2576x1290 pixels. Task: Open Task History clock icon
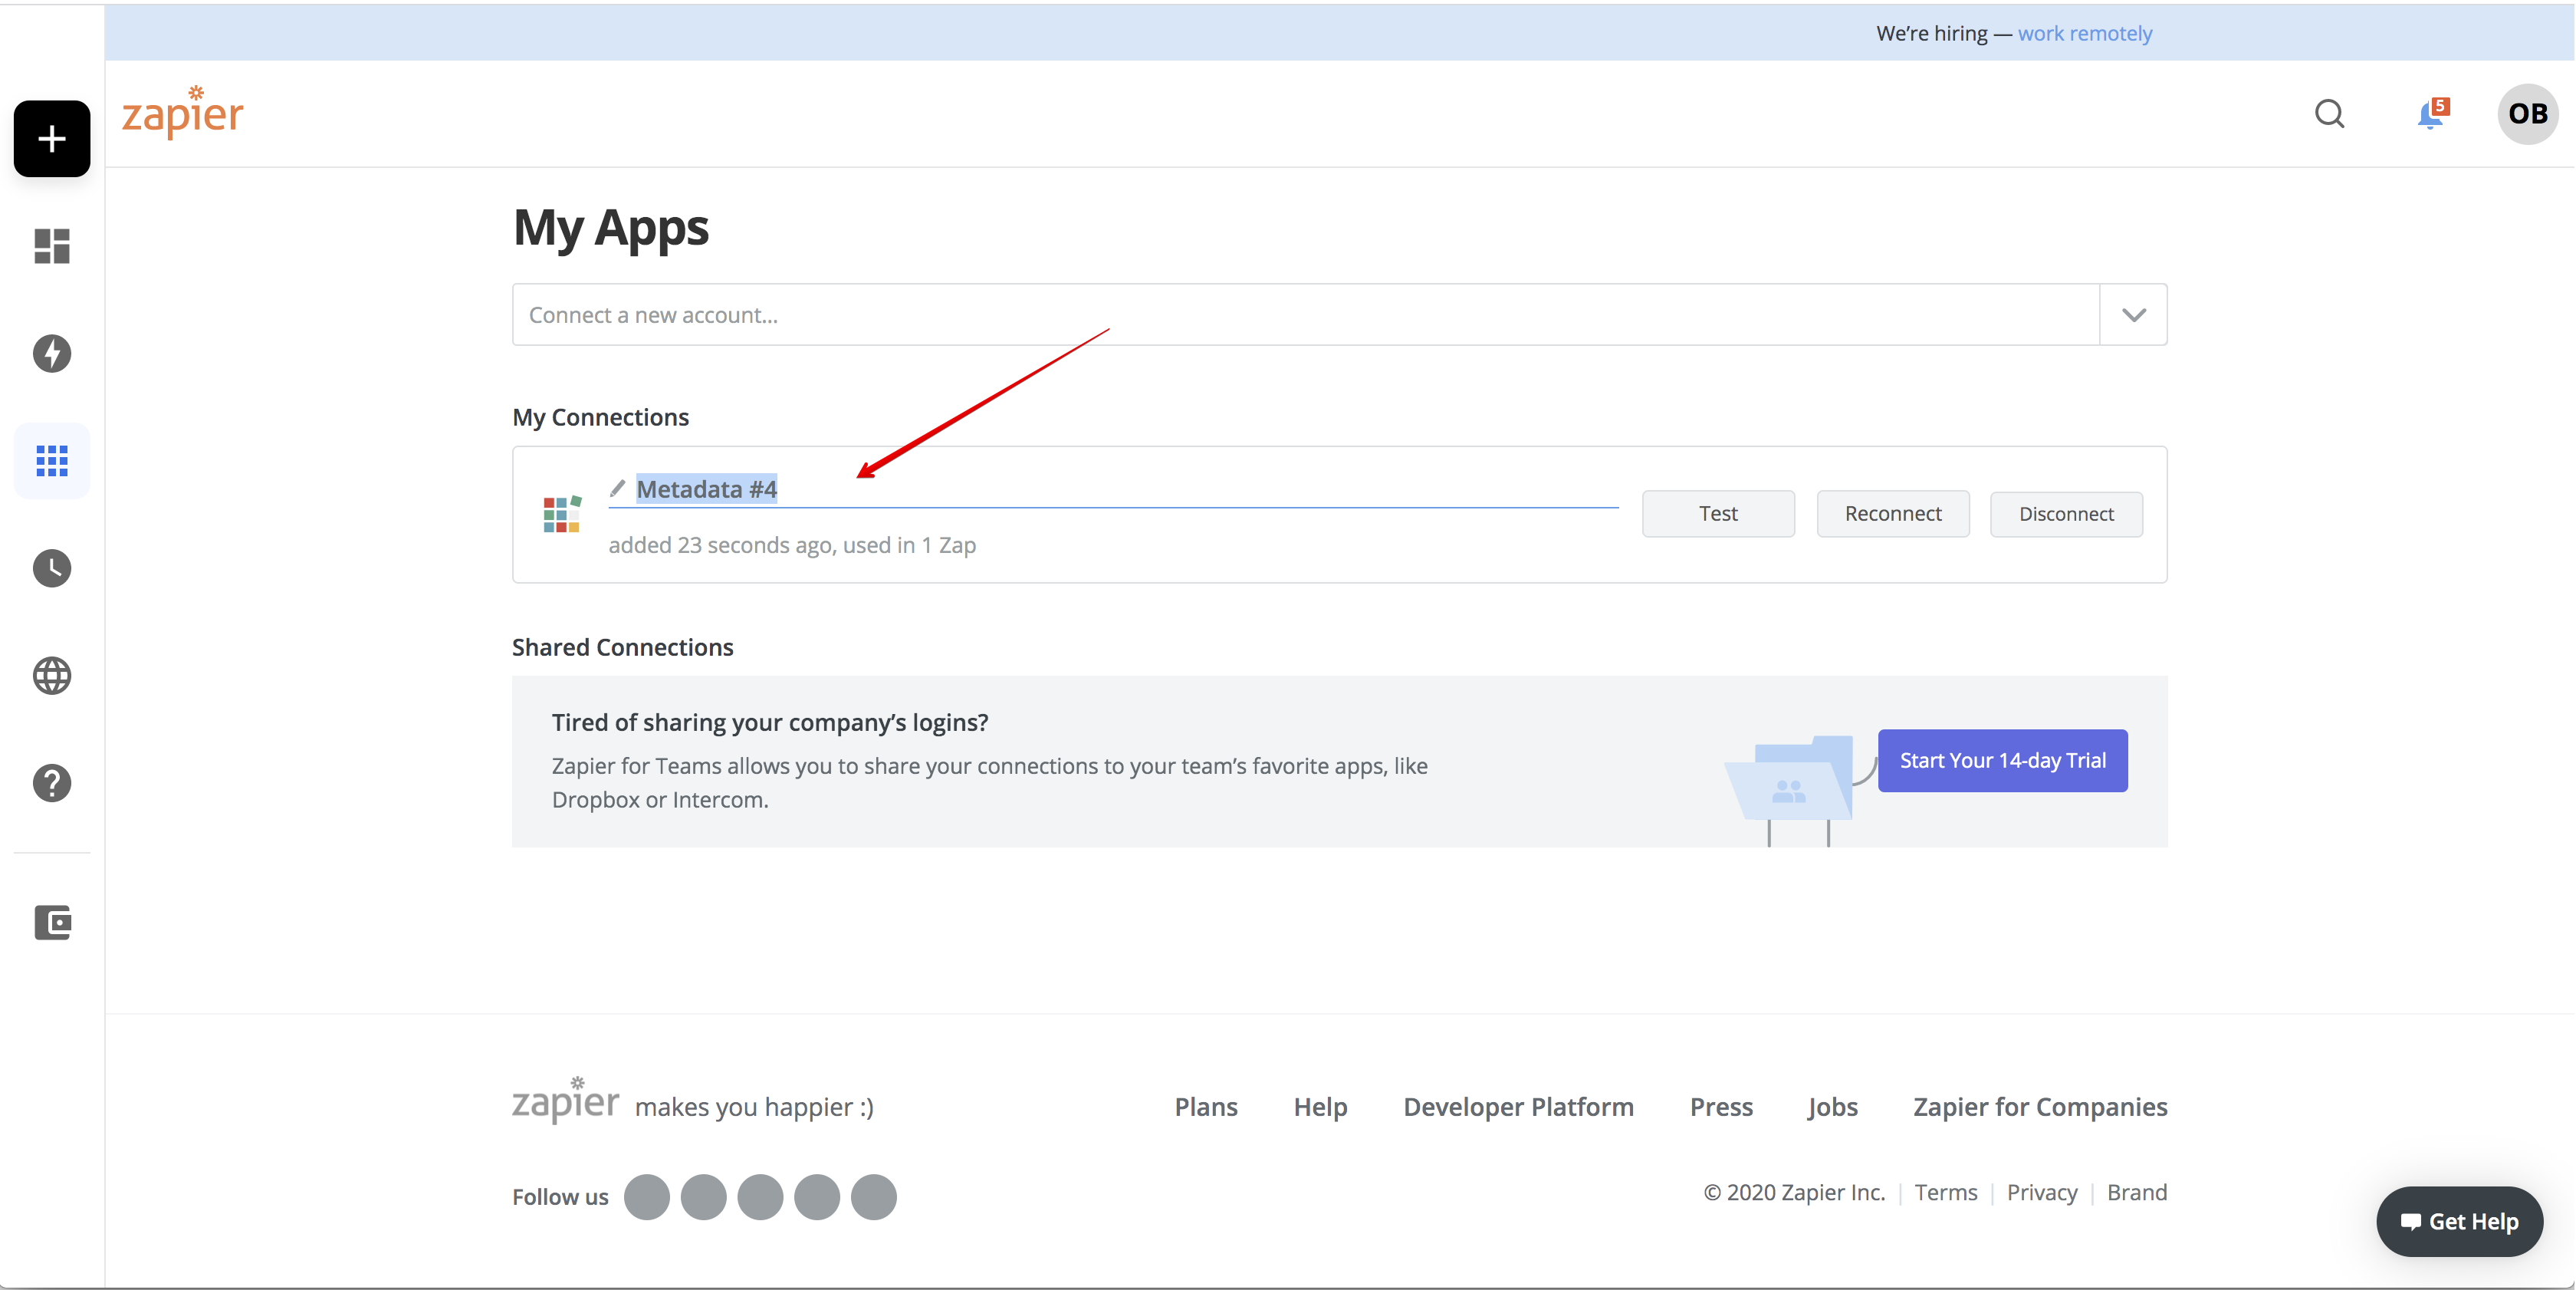(x=52, y=568)
